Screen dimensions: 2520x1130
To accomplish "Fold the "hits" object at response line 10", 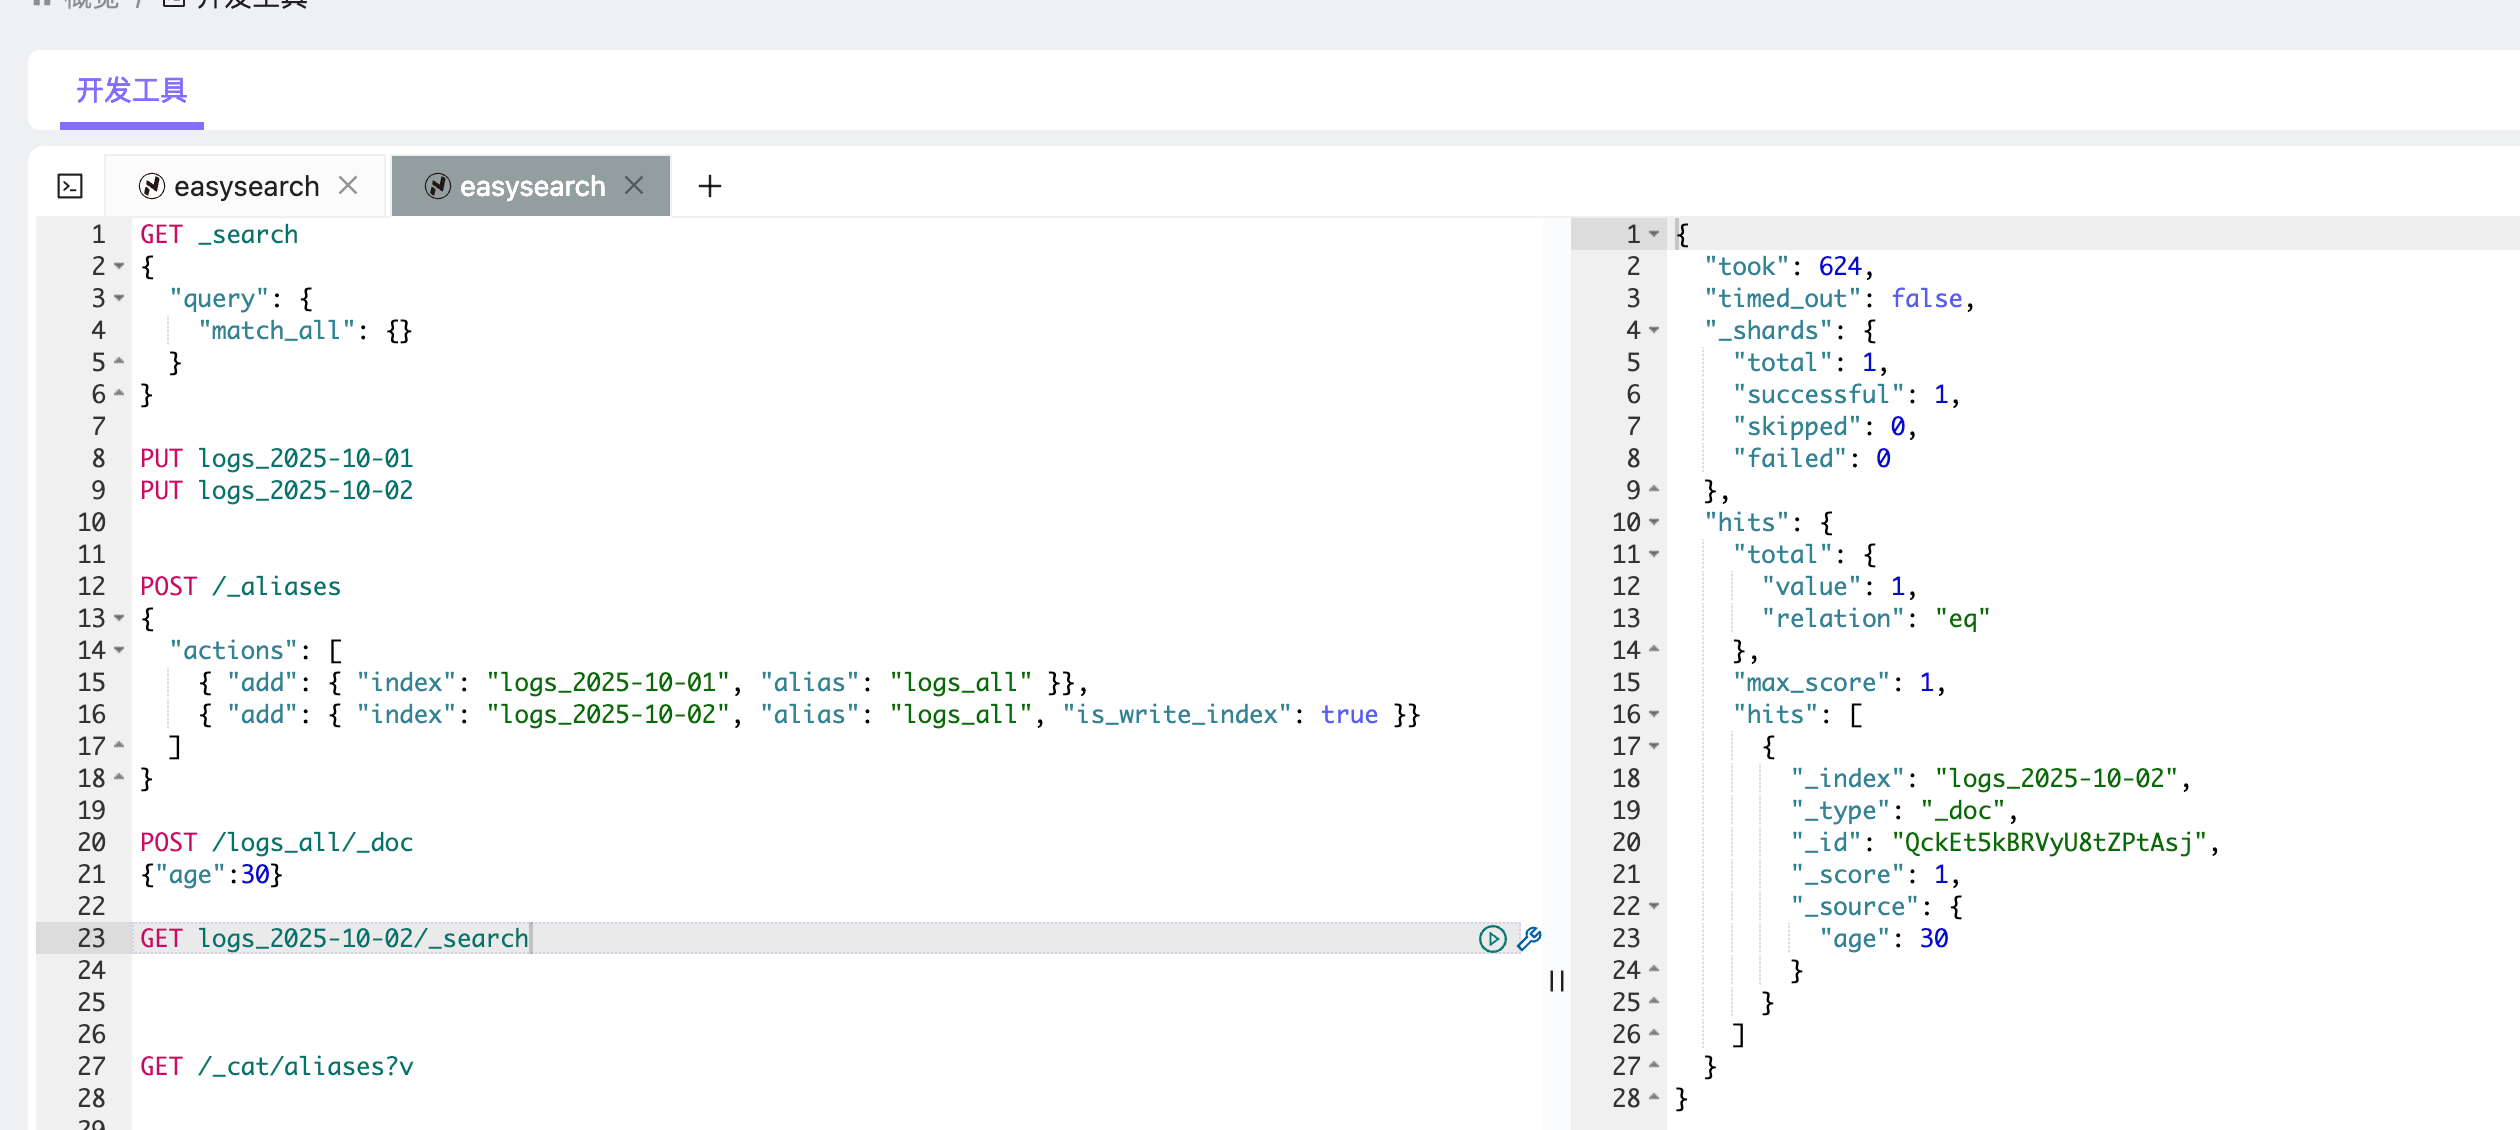I will 1654,522.
